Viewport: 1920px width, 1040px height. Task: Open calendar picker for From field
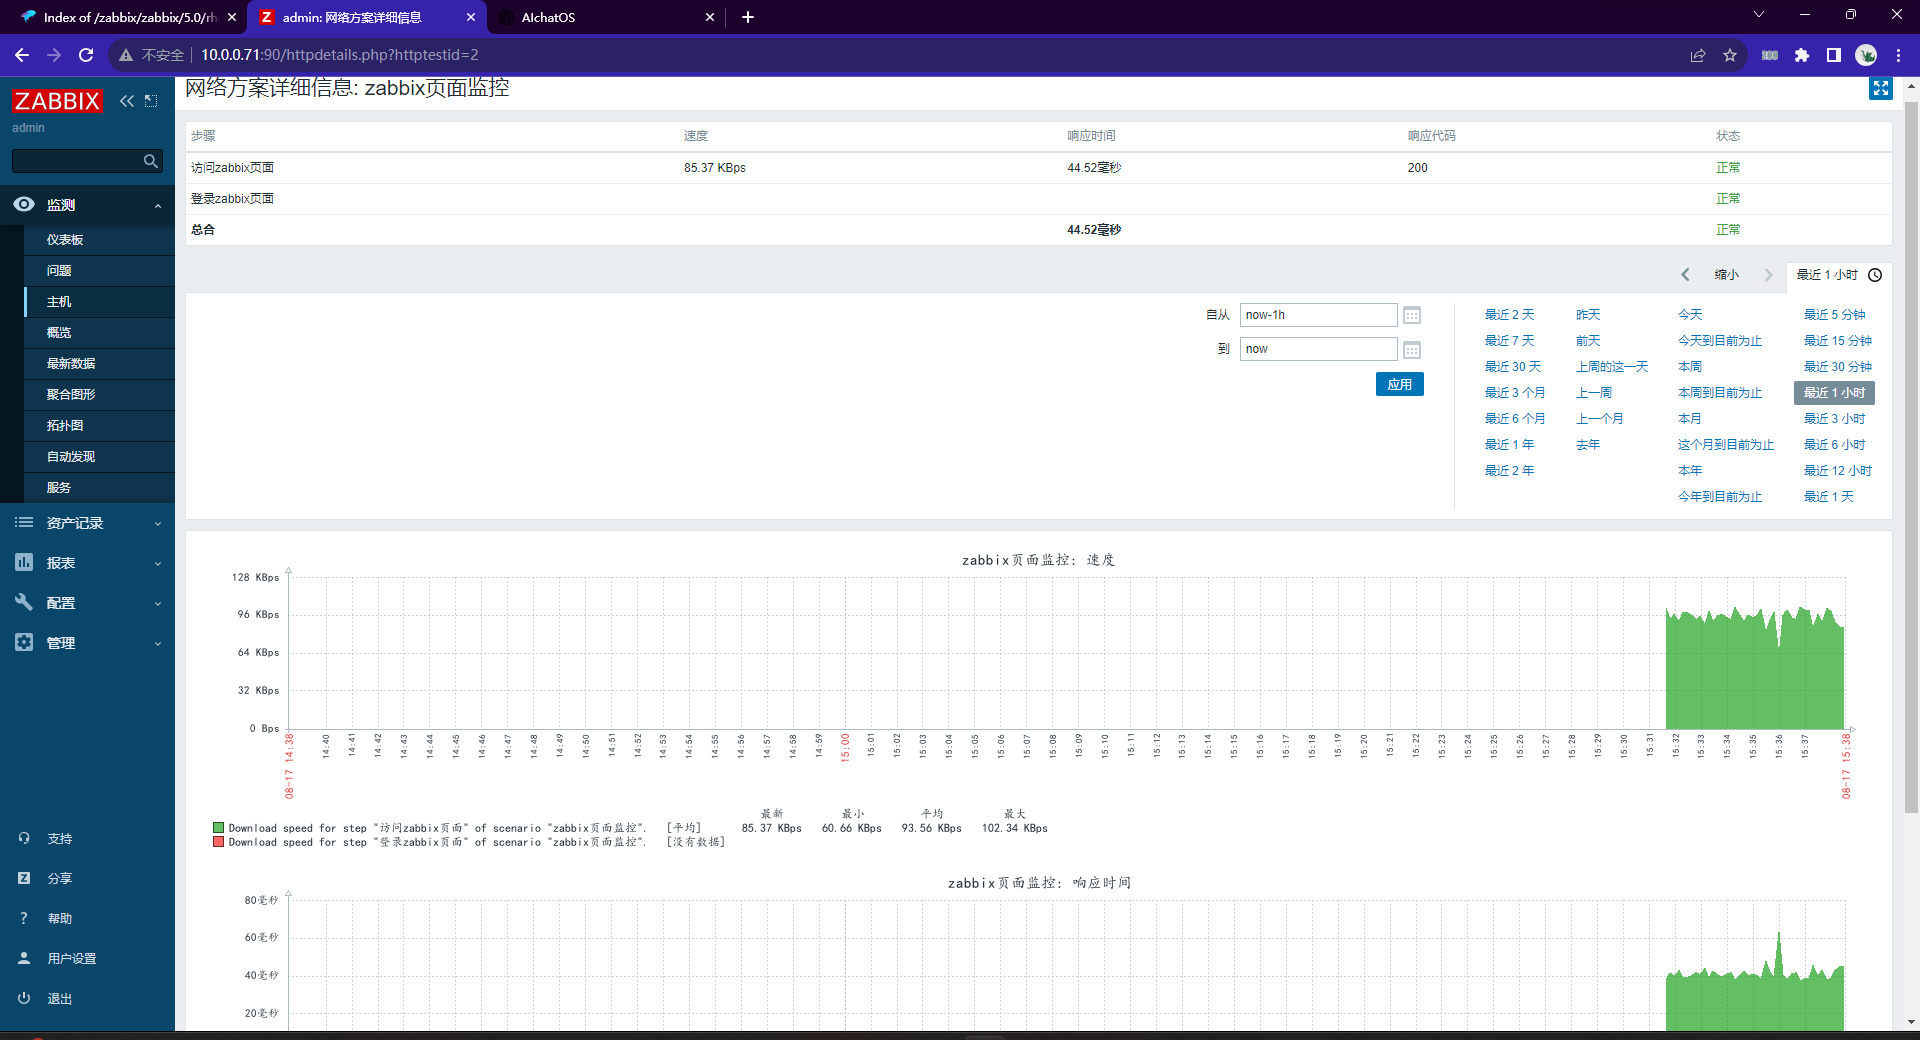click(1412, 315)
